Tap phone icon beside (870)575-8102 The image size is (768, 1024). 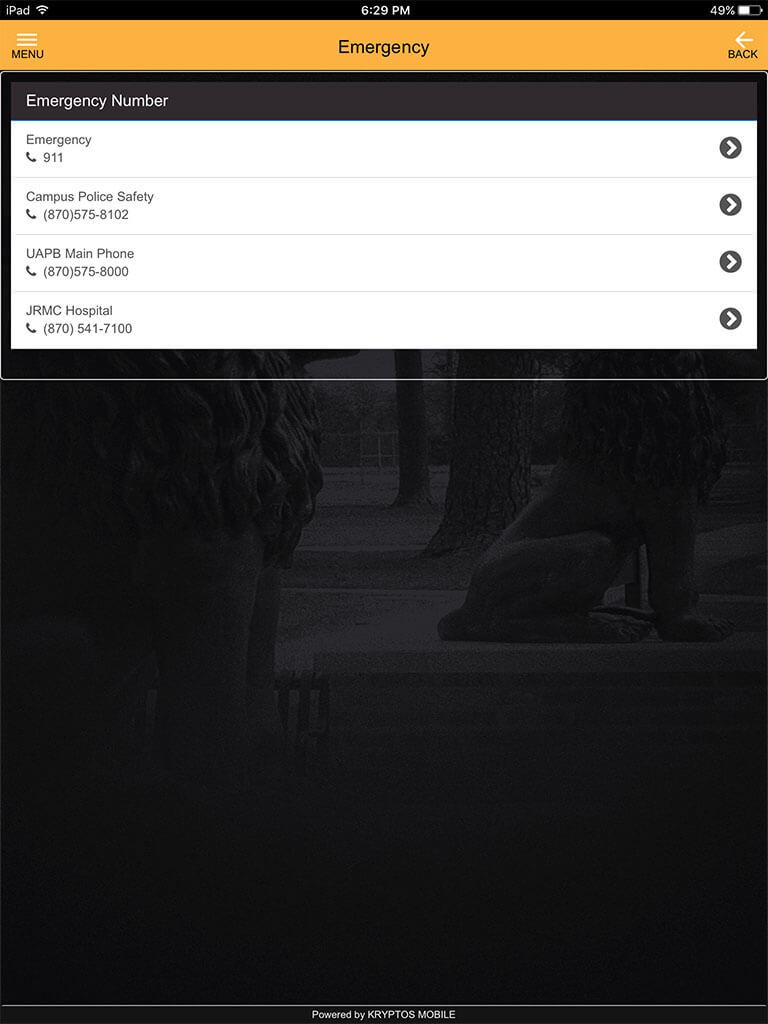[31, 214]
